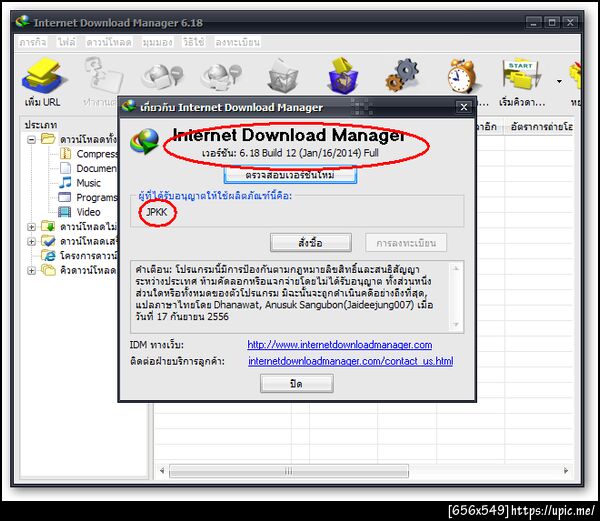This screenshot has width=600, height=521.
Task: Click the ปิด (Close) button in dialog
Action: (x=297, y=383)
